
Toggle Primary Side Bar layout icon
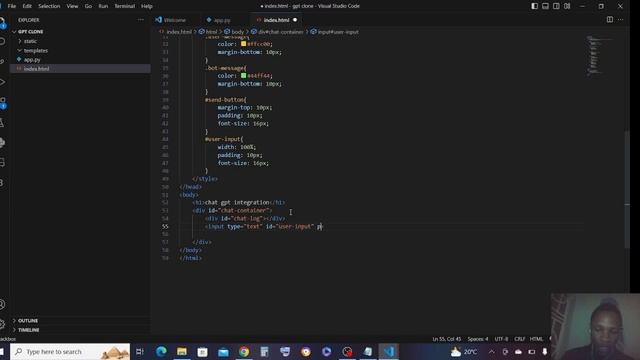coord(534,6)
